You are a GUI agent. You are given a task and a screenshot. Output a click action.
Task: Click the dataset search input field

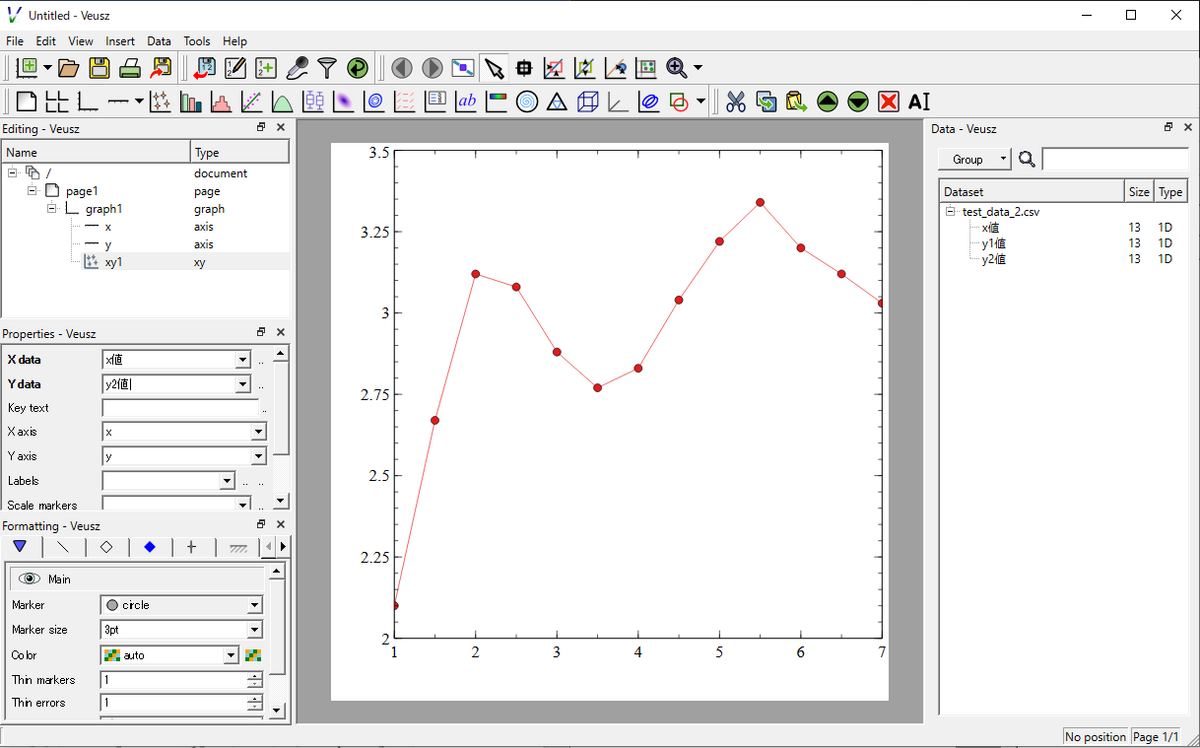click(x=1115, y=159)
